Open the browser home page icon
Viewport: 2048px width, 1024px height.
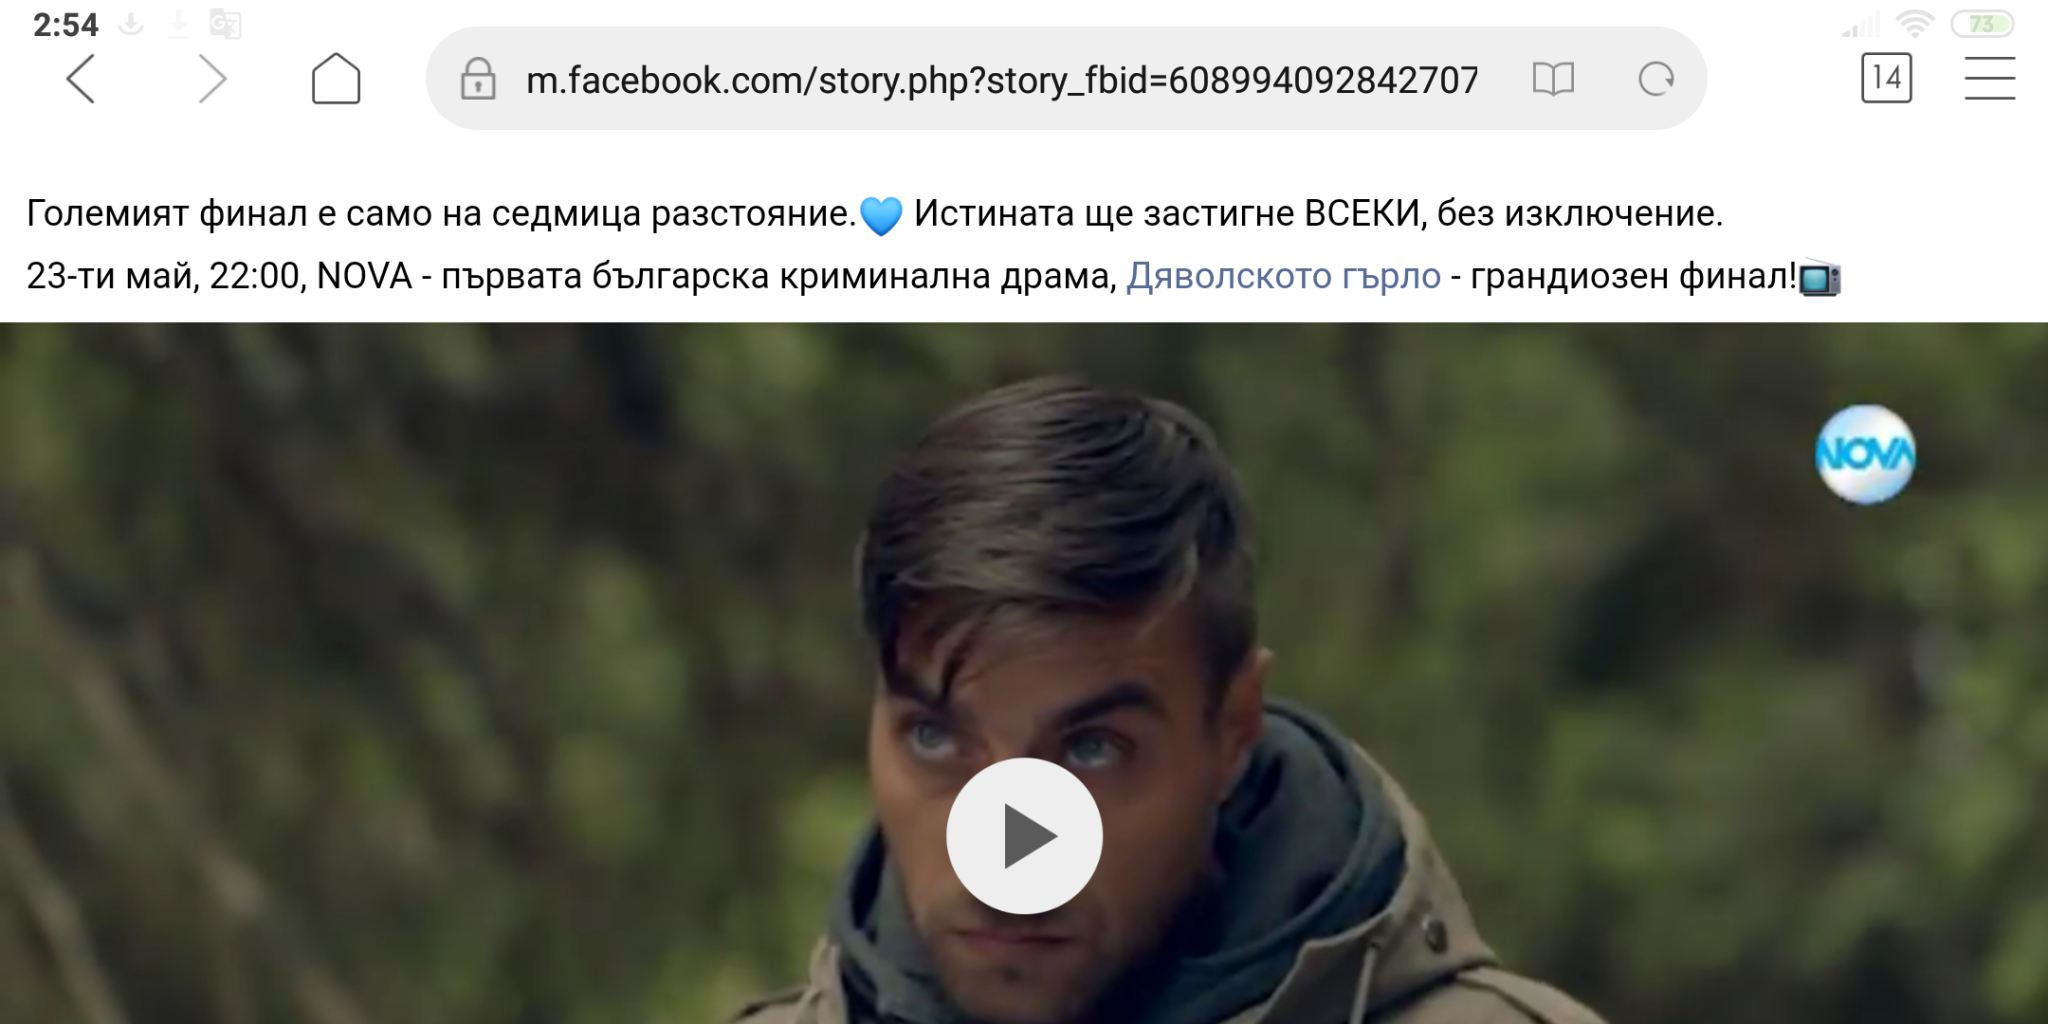point(336,78)
